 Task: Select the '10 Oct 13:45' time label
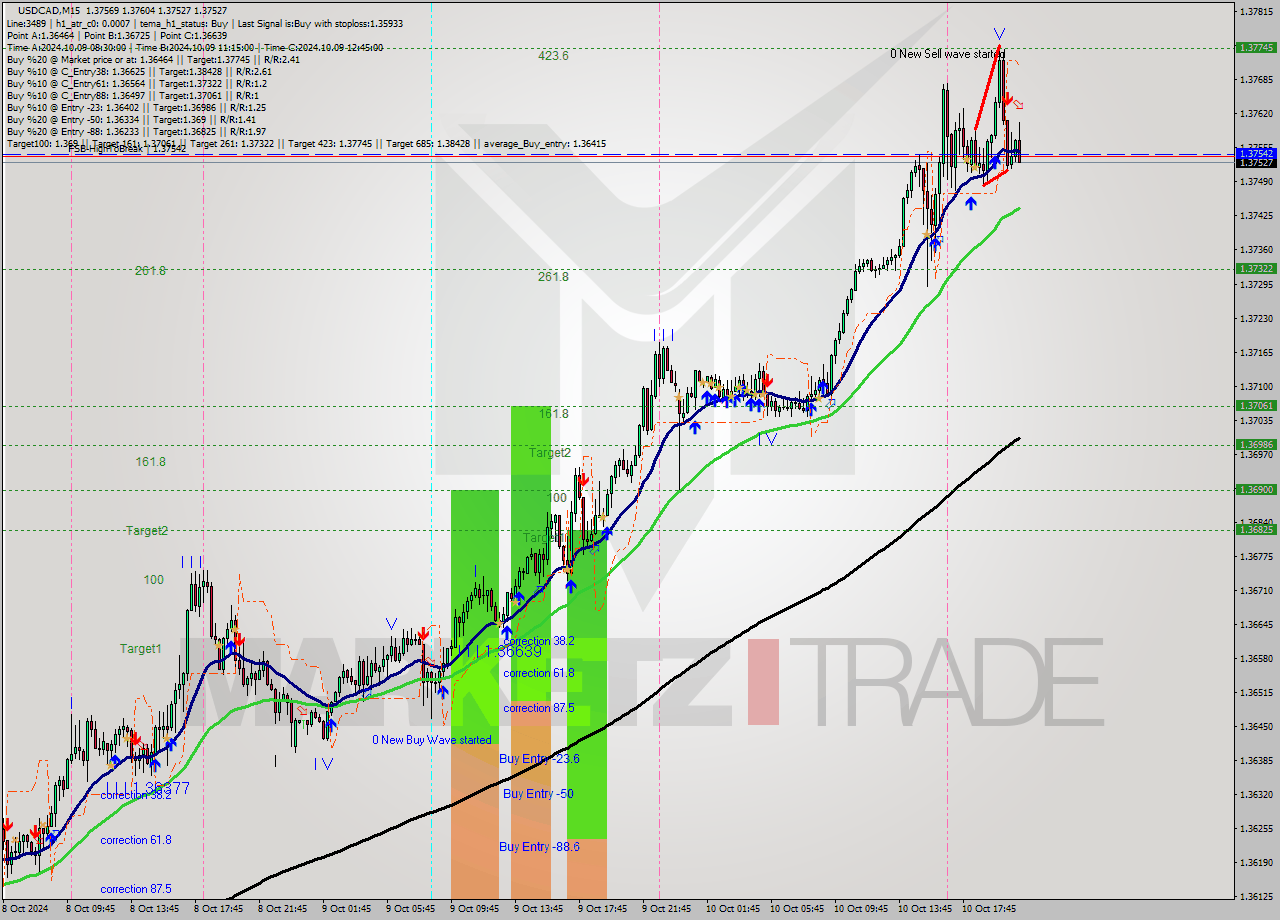tap(925, 909)
